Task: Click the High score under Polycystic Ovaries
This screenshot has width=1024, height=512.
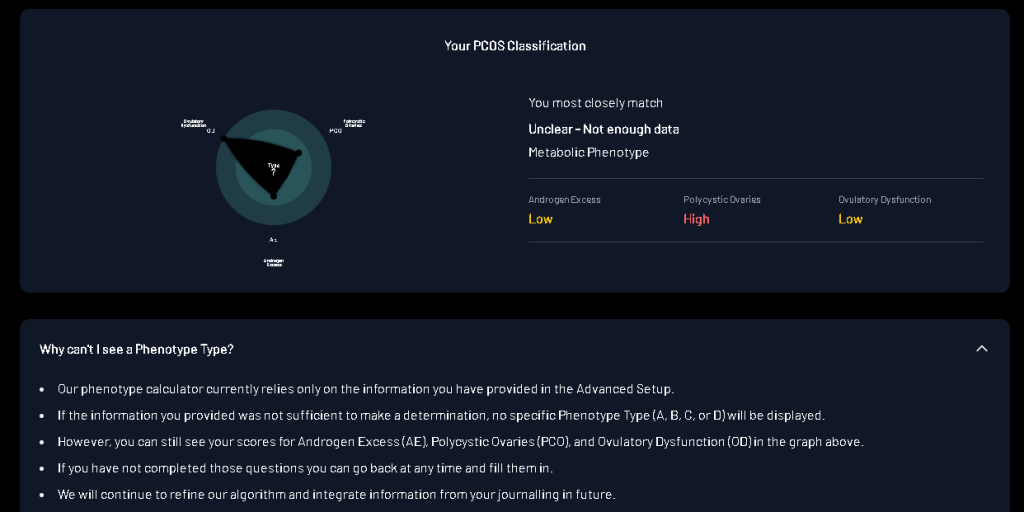Action: click(x=696, y=219)
